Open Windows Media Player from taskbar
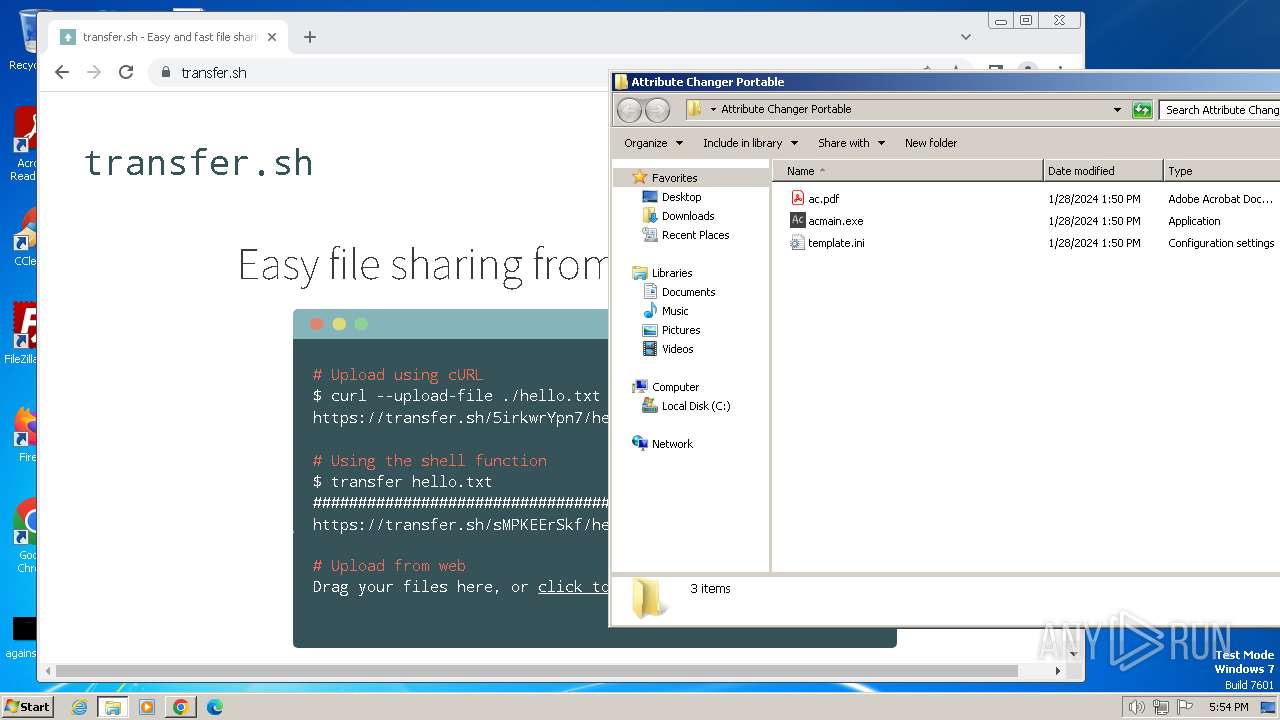 (x=147, y=707)
